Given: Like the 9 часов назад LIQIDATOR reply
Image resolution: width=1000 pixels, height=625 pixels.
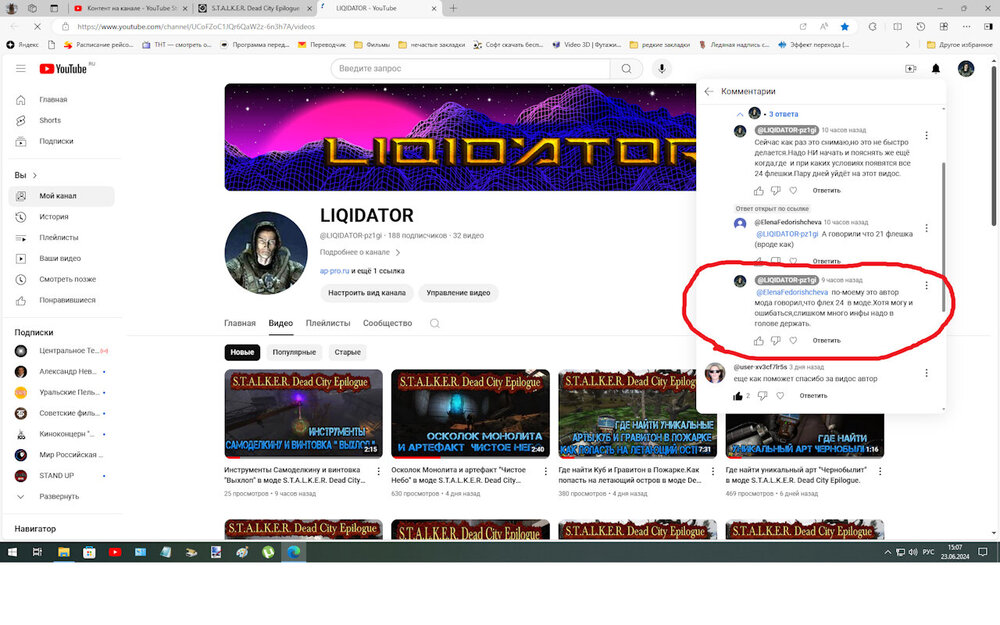Looking at the screenshot, I should click(x=758, y=341).
